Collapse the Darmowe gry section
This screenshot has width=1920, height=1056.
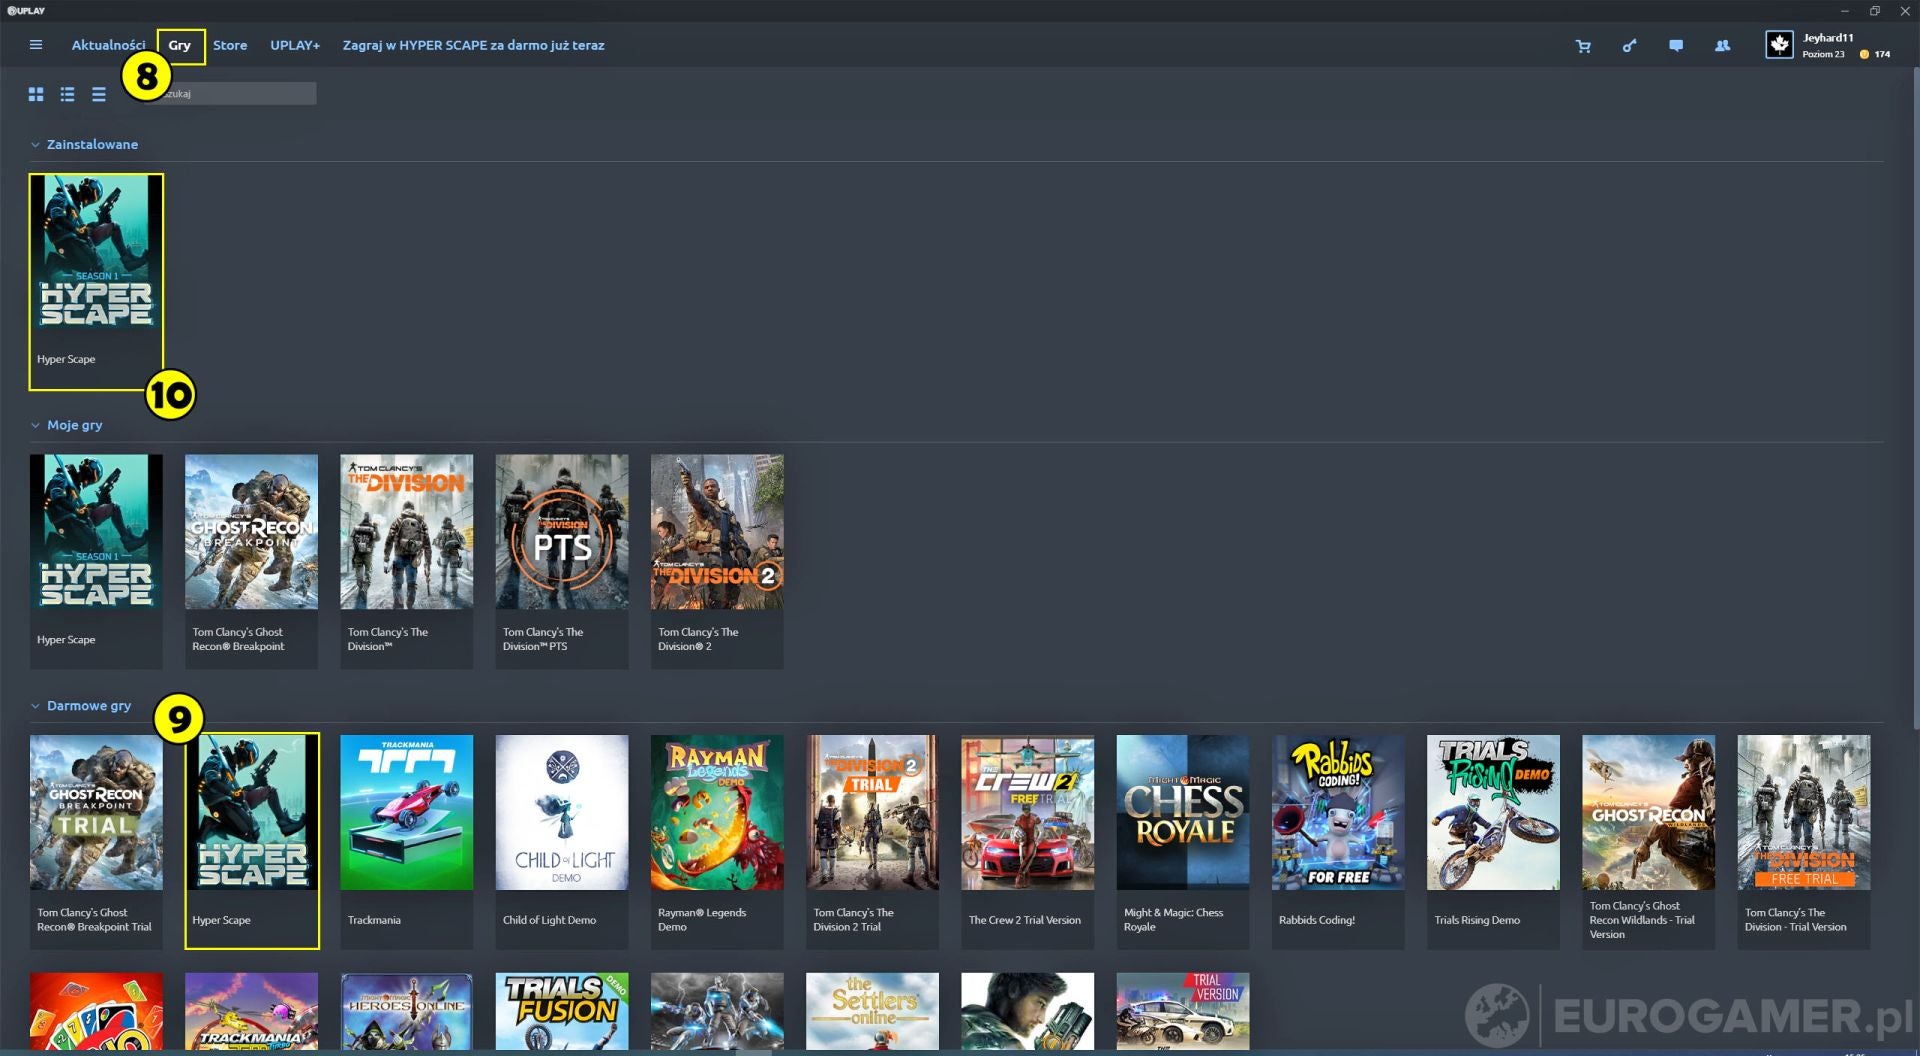tap(35, 706)
